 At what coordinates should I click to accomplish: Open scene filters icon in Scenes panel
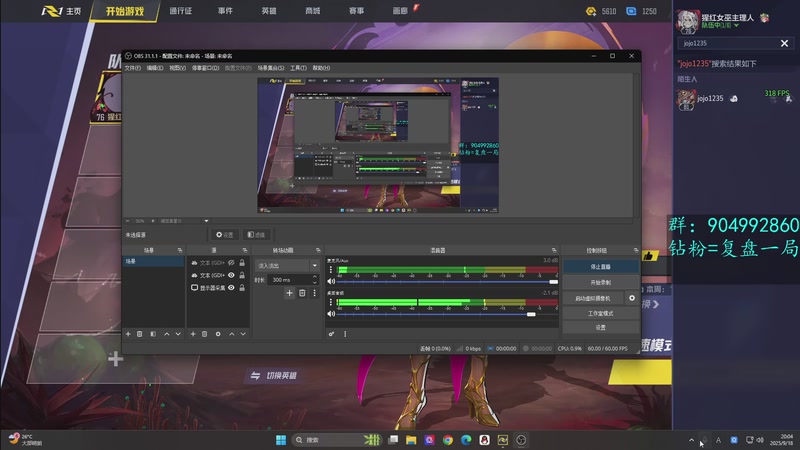click(153, 334)
